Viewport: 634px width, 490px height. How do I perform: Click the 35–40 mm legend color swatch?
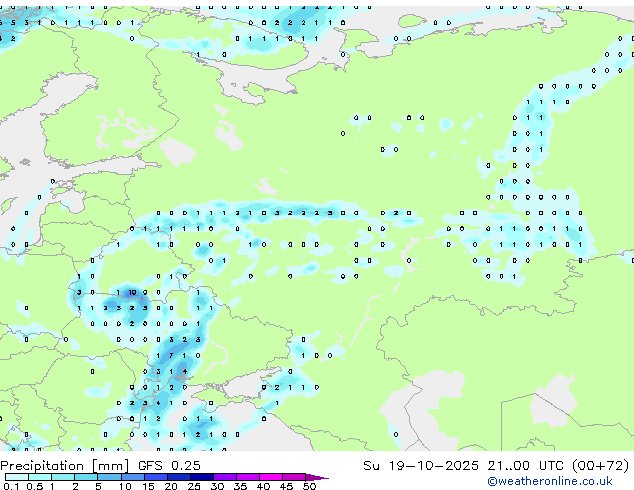coord(247,477)
